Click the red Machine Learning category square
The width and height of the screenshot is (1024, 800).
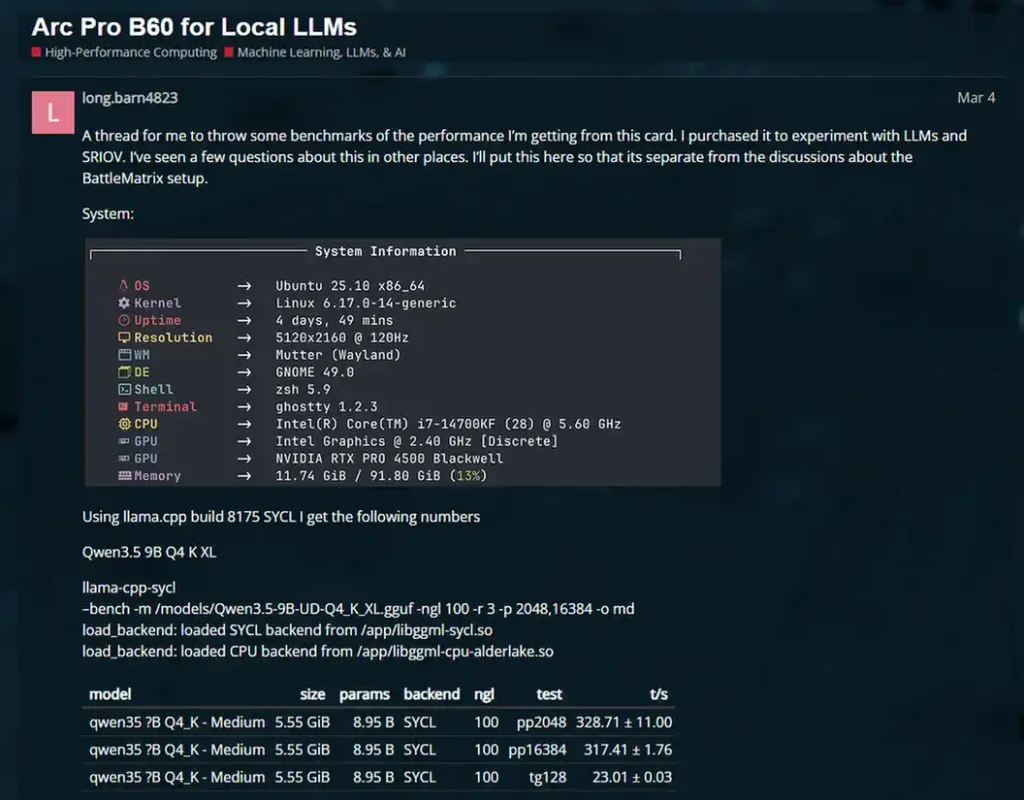[x=229, y=52]
